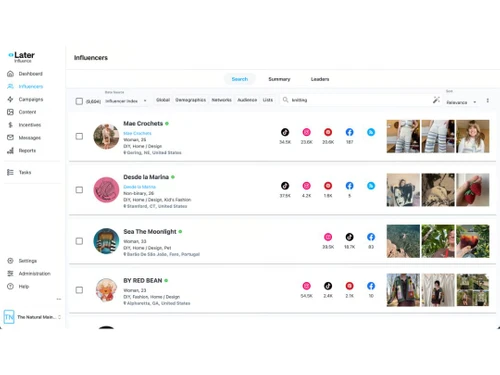Click Mae Crochets' Instagram icon

(x=307, y=132)
